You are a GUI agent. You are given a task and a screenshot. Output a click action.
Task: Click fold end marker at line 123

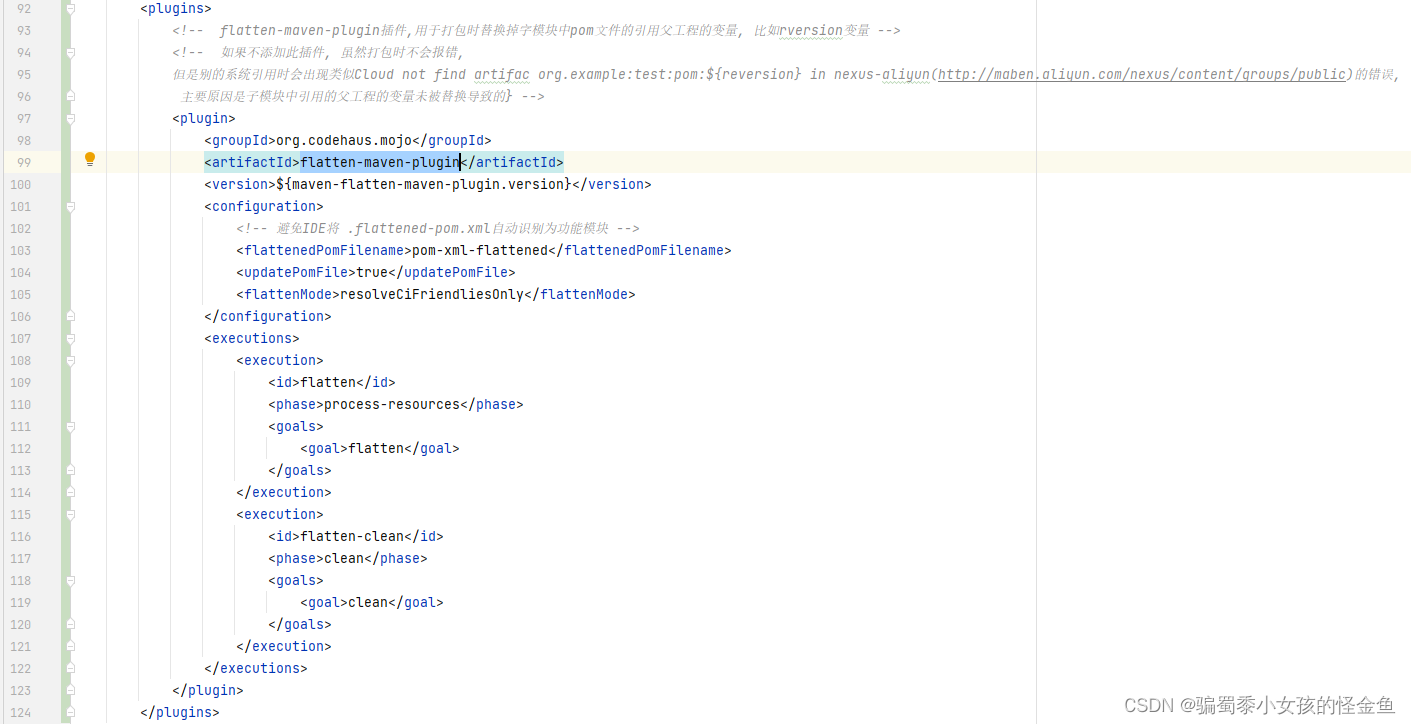pyautogui.click(x=70, y=690)
